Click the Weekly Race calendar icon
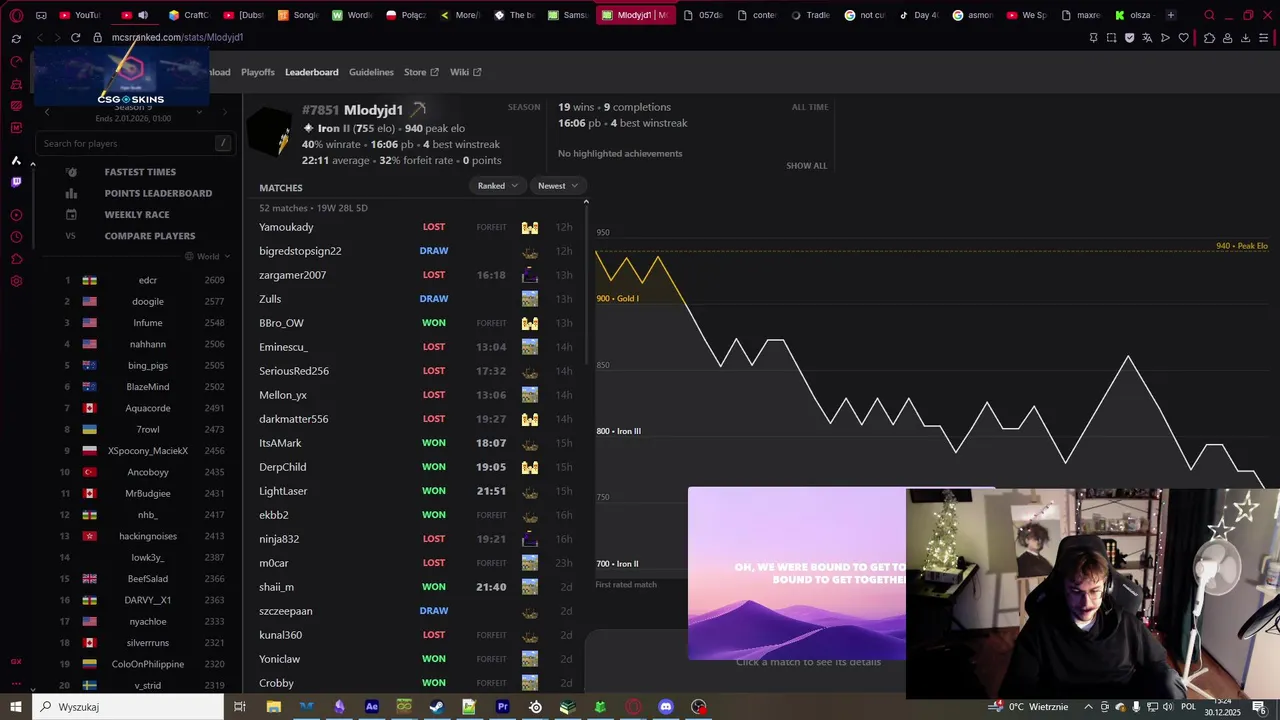The height and width of the screenshot is (720, 1280). [x=71, y=214]
